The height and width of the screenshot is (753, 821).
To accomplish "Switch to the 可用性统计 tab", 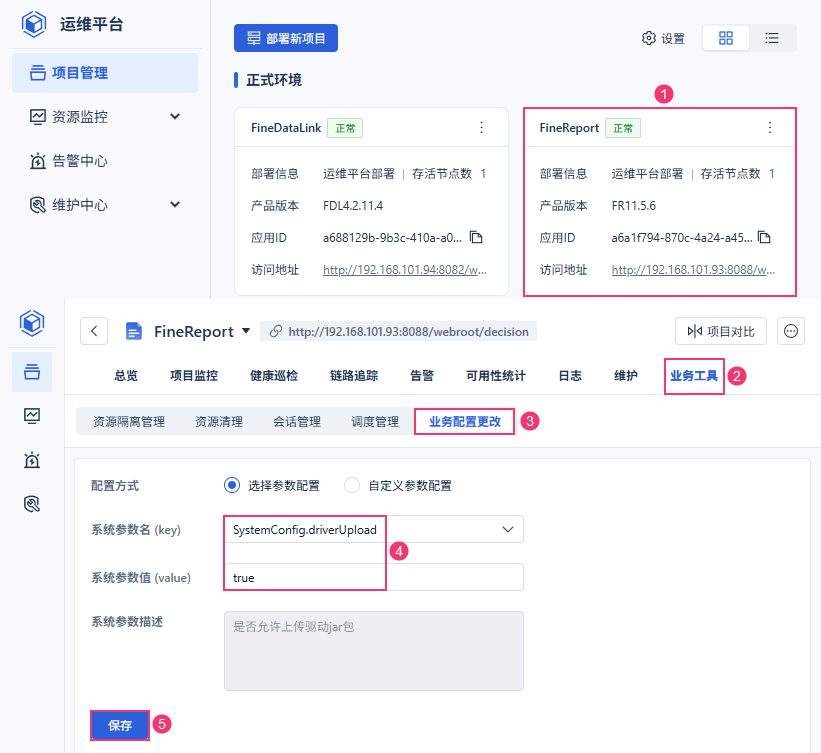I will coord(496,375).
